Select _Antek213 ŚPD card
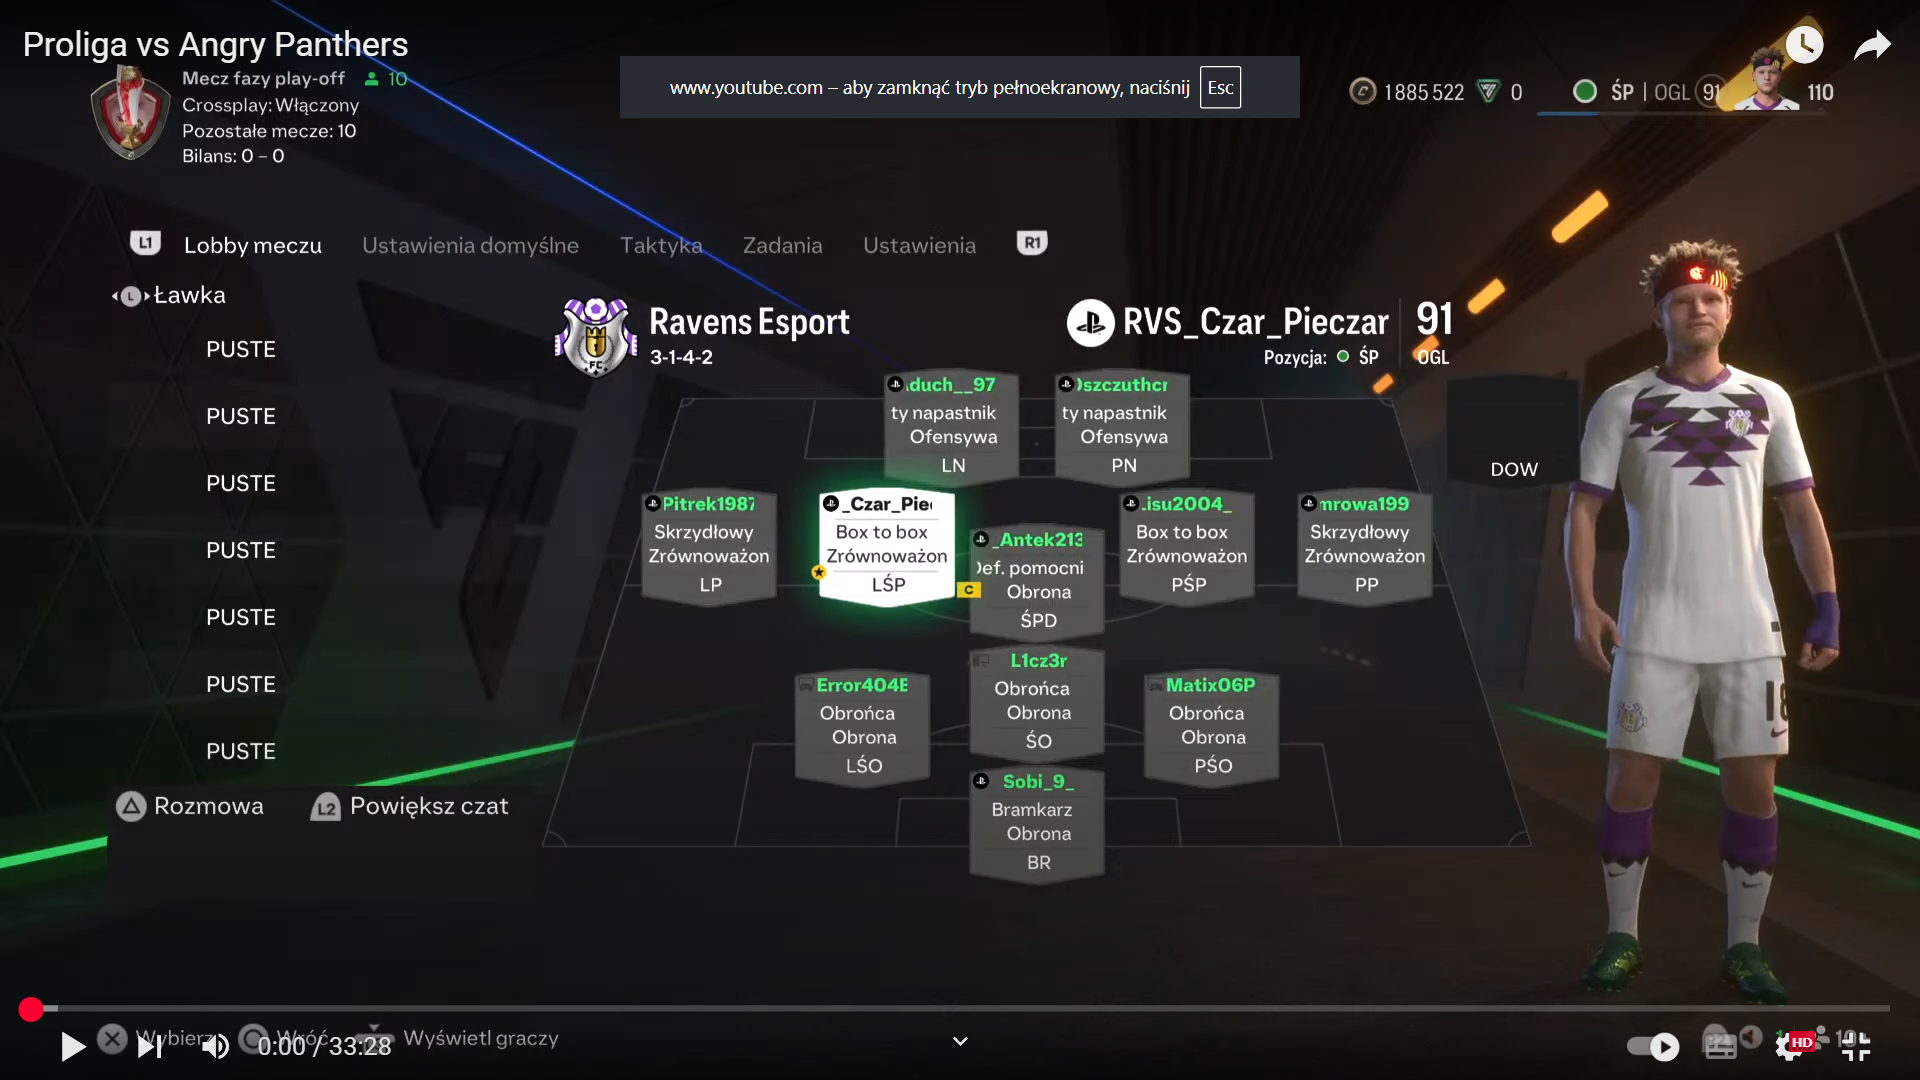The width and height of the screenshot is (1920, 1080). coord(1037,582)
